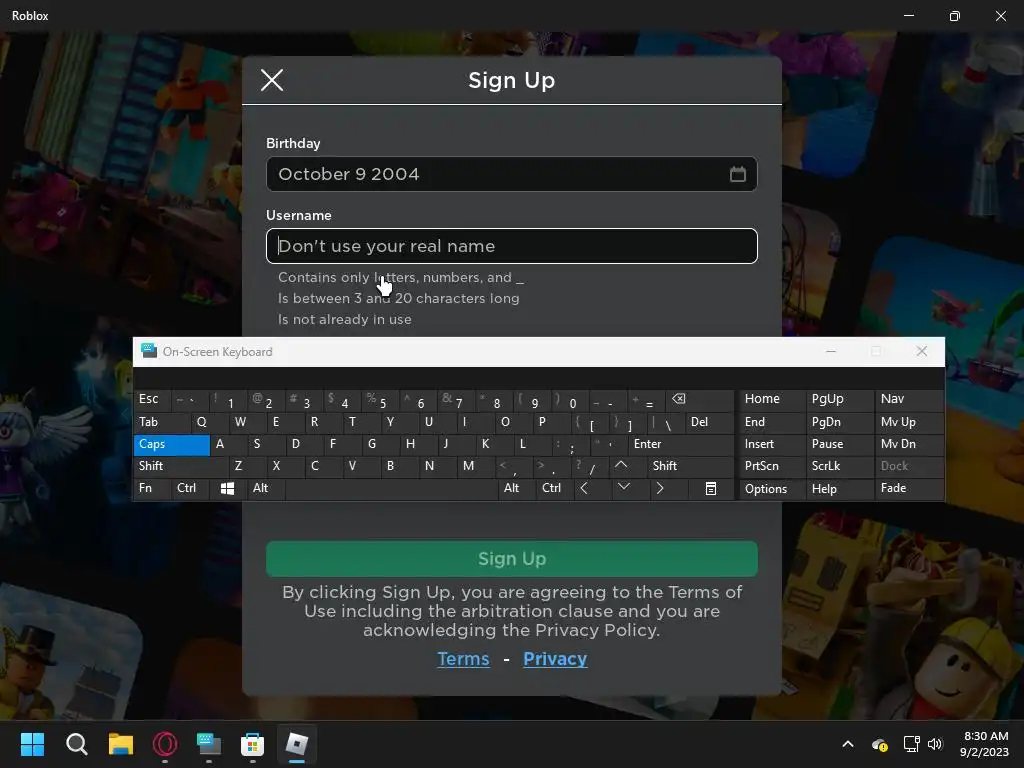Viewport: 1024px width, 768px height.
Task: Click the Username input field
Action: click(x=511, y=246)
